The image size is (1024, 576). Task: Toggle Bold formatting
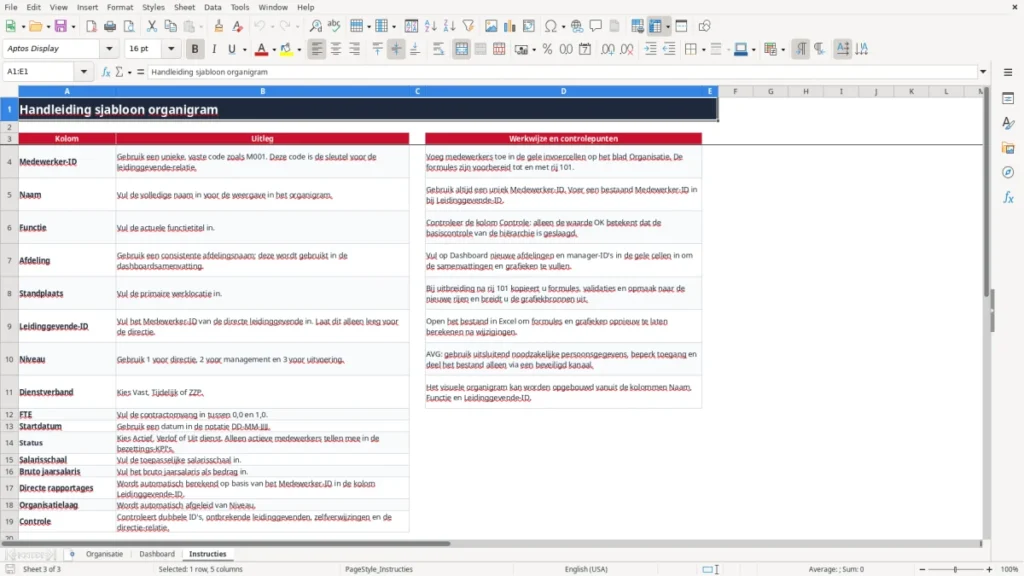pos(195,49)
